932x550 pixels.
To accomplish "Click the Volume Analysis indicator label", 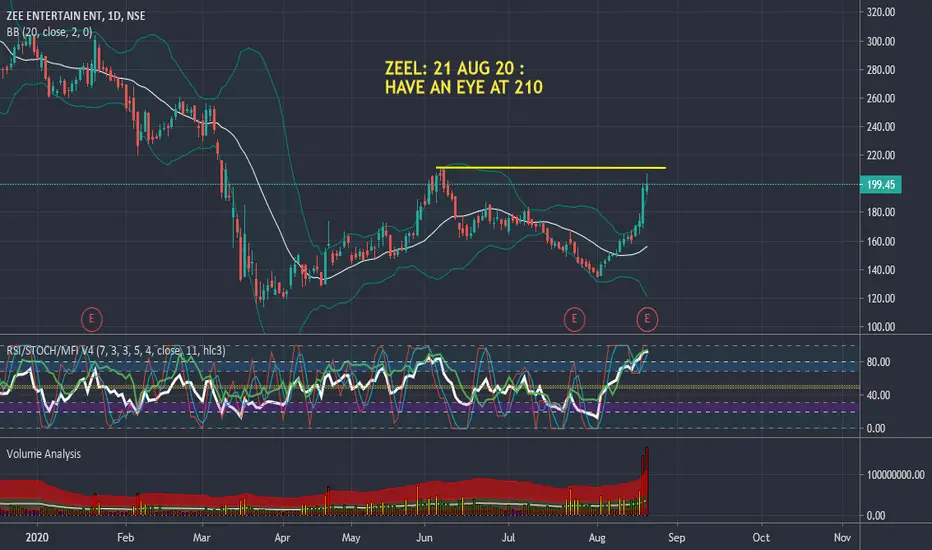I will tap(43, 454).
